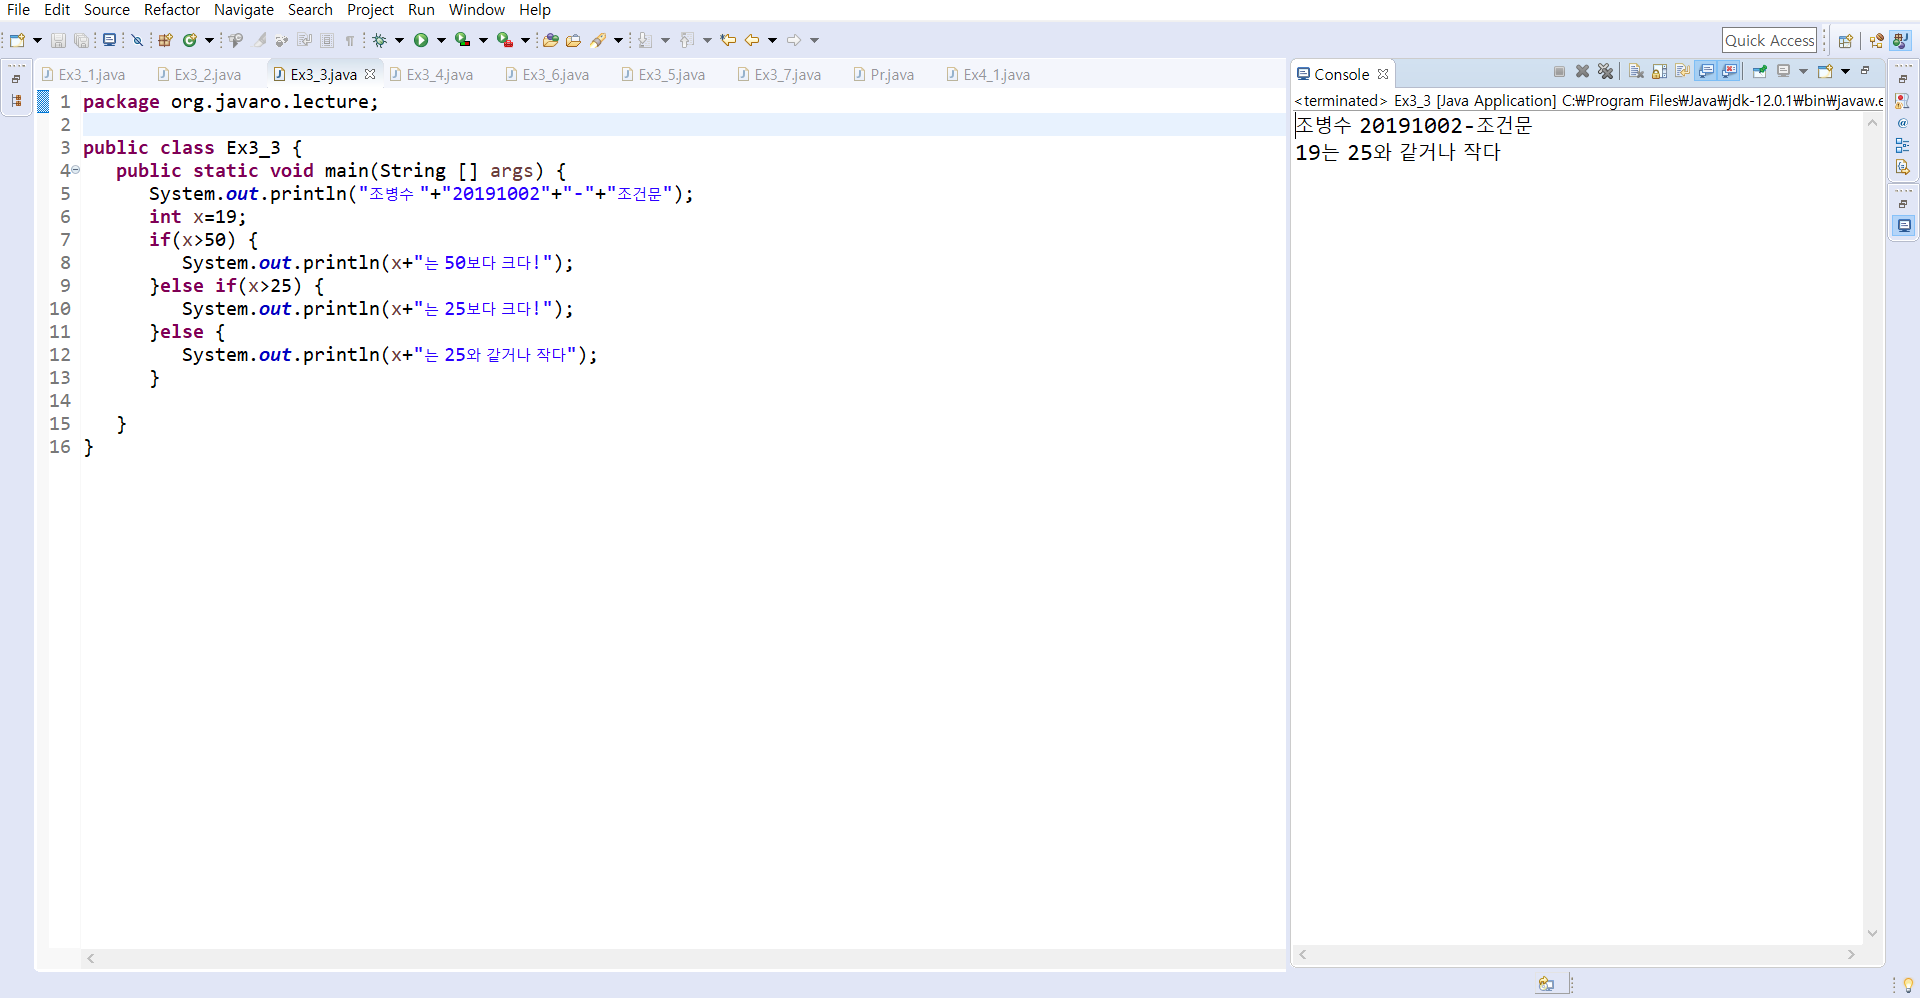The height and width of the screenshot is (998, 1920).
Task: Select the Java perspective button
Action: pyautogui.click(x=1900, y=41)
